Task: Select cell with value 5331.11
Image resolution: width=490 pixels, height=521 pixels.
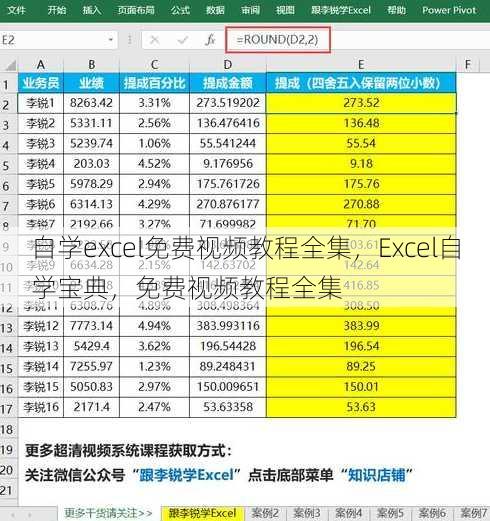Action: click(91, 123)
